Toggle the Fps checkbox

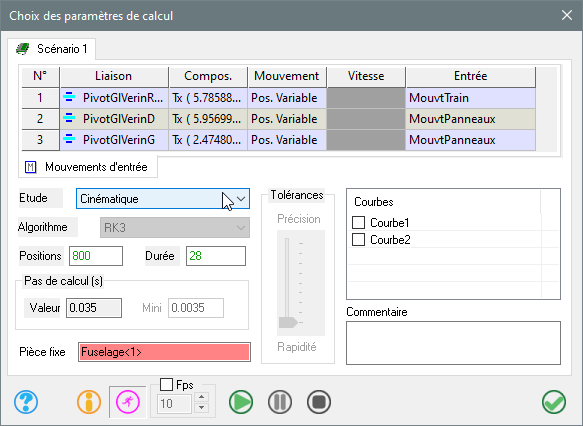click(x=166, y=384)
